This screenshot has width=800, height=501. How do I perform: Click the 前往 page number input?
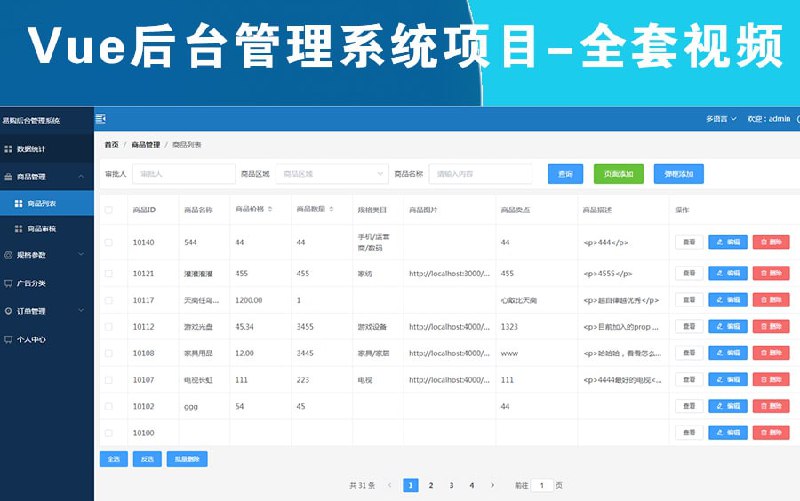point(542,485)
